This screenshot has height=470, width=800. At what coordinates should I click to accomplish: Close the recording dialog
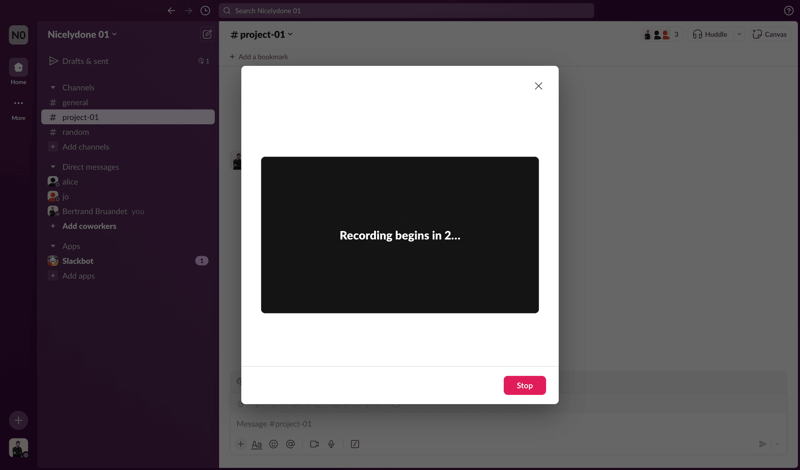pos(538,86)
